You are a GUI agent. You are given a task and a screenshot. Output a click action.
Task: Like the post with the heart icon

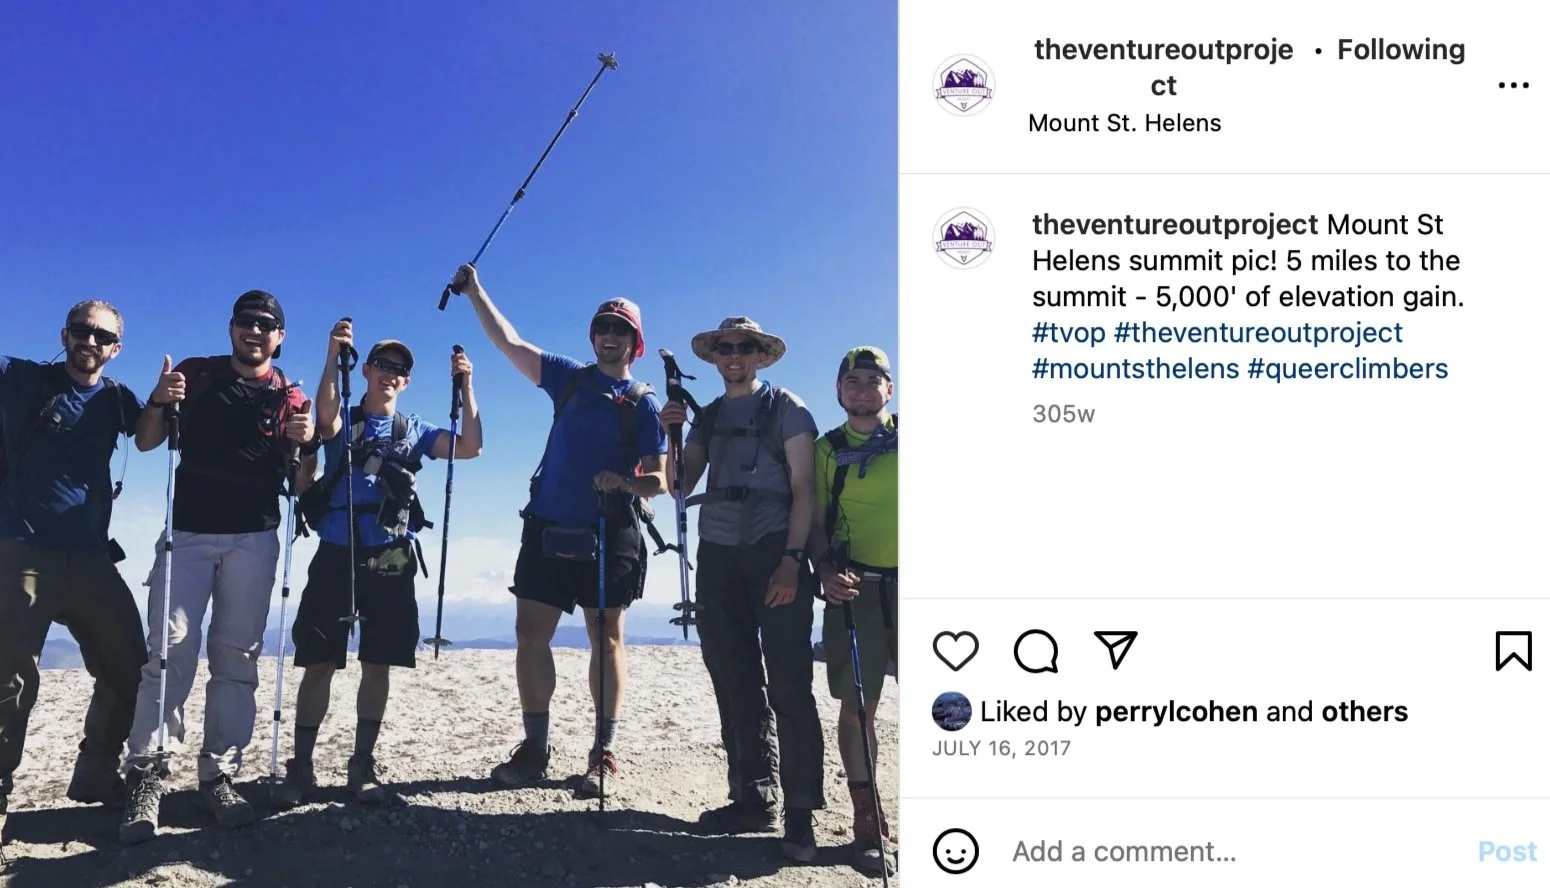(955, 651)
